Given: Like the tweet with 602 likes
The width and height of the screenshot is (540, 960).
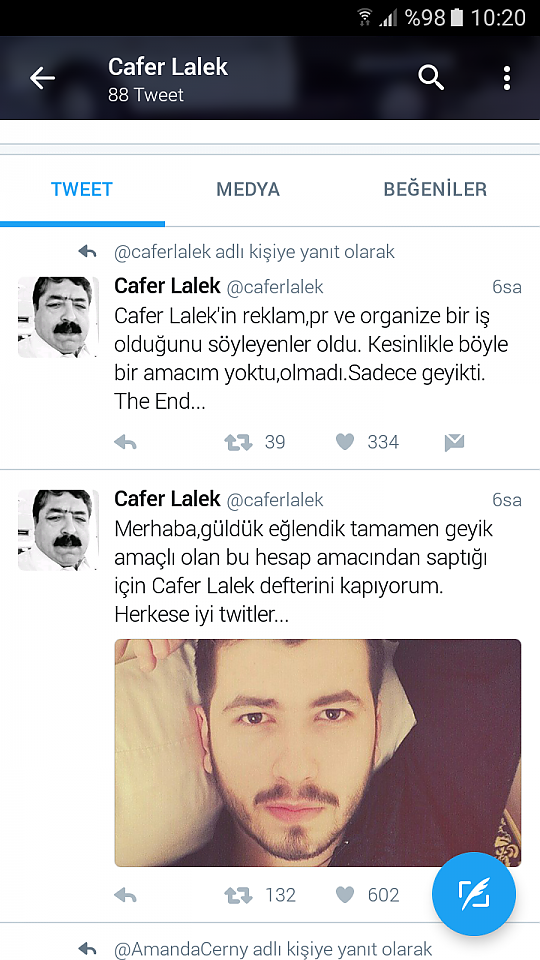Looking at the screenshot, I should point(345,895).
